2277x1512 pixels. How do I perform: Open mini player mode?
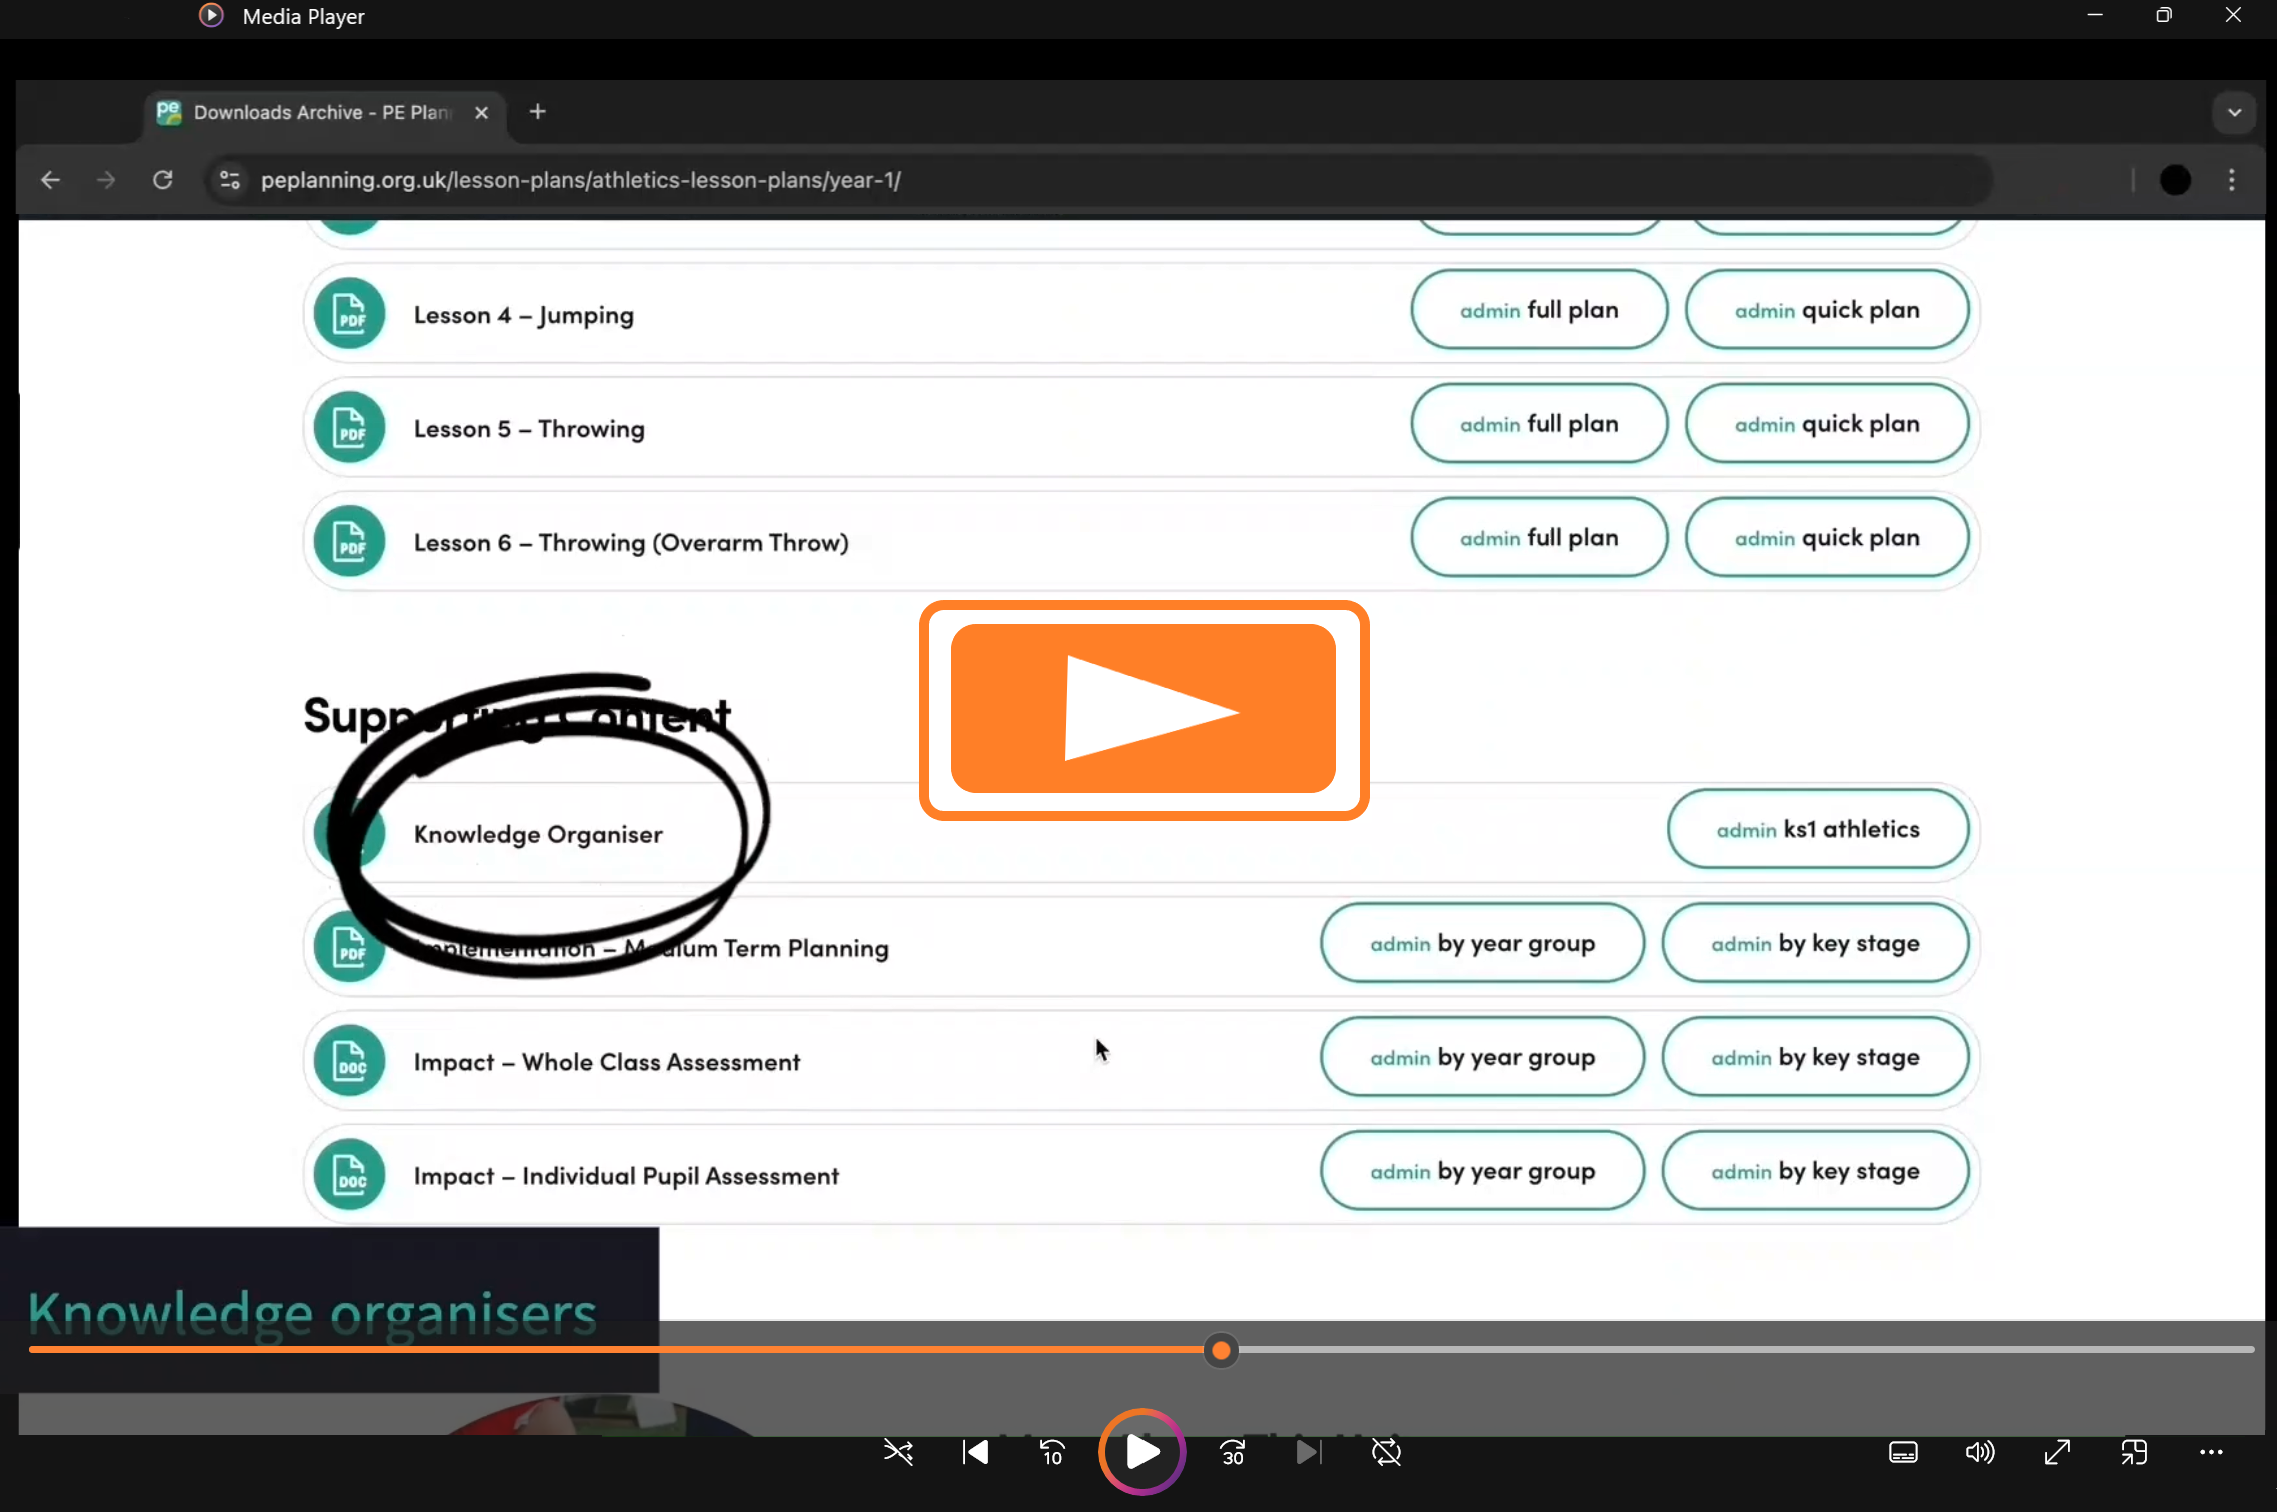2133,1452
